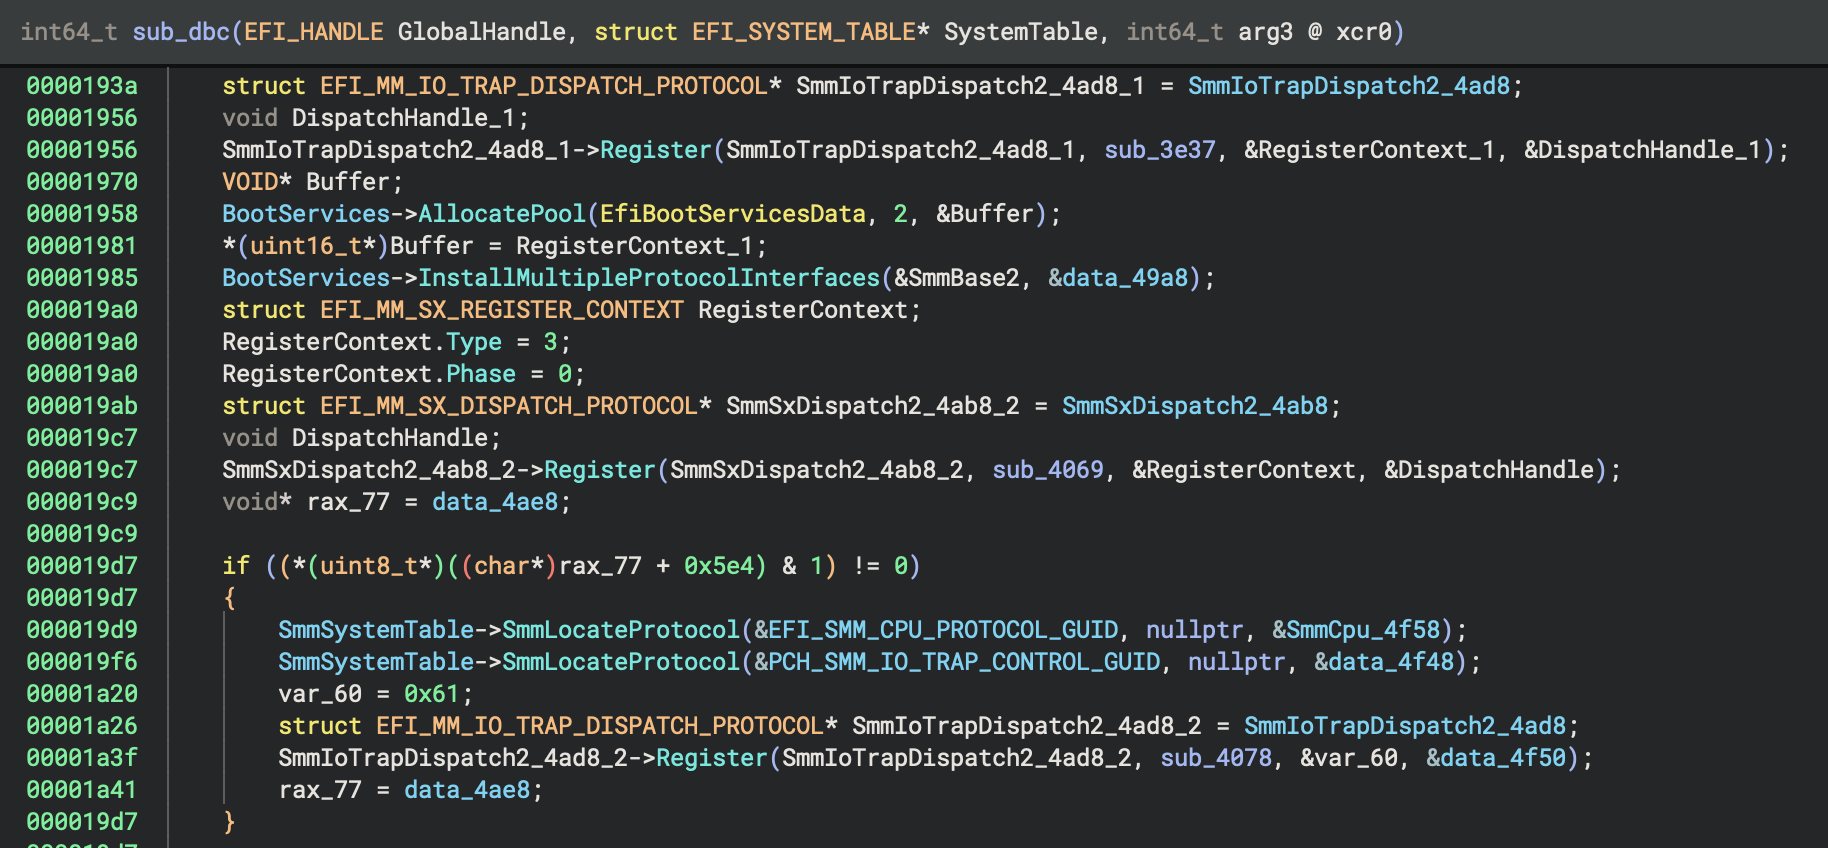Click RegisterContext.Phase field assignment

(403, 374)
